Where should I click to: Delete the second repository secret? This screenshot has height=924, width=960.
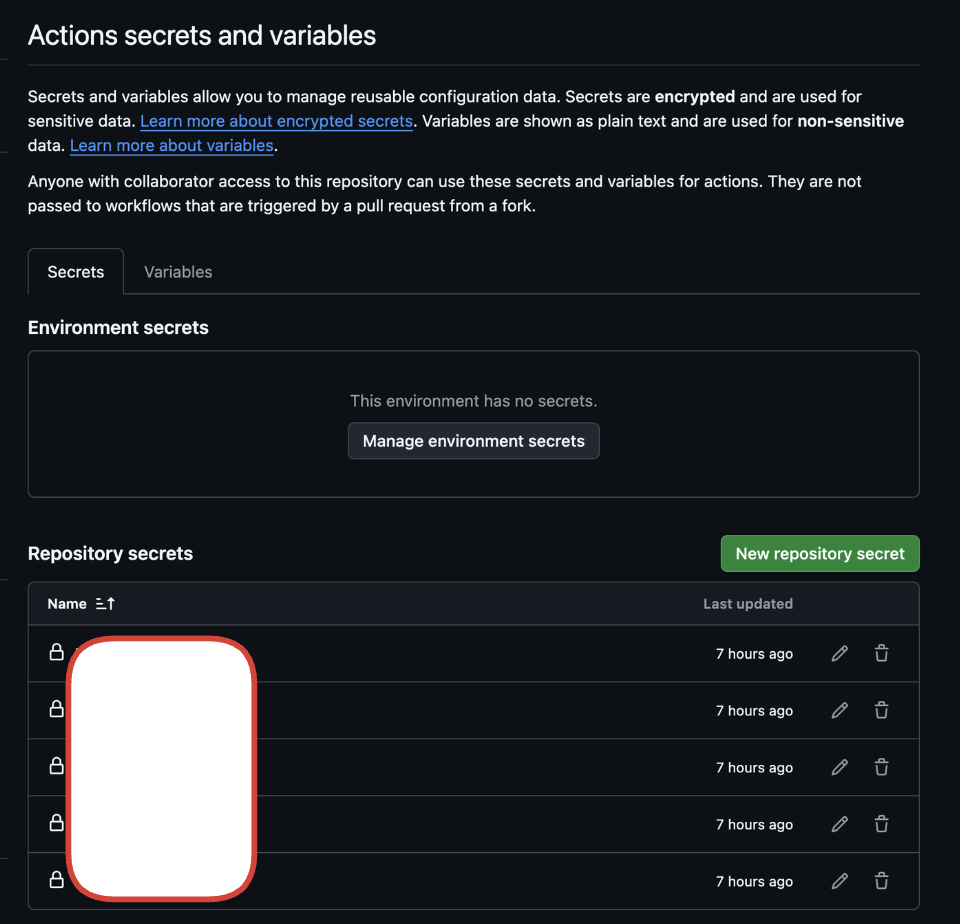click(881, 711)
